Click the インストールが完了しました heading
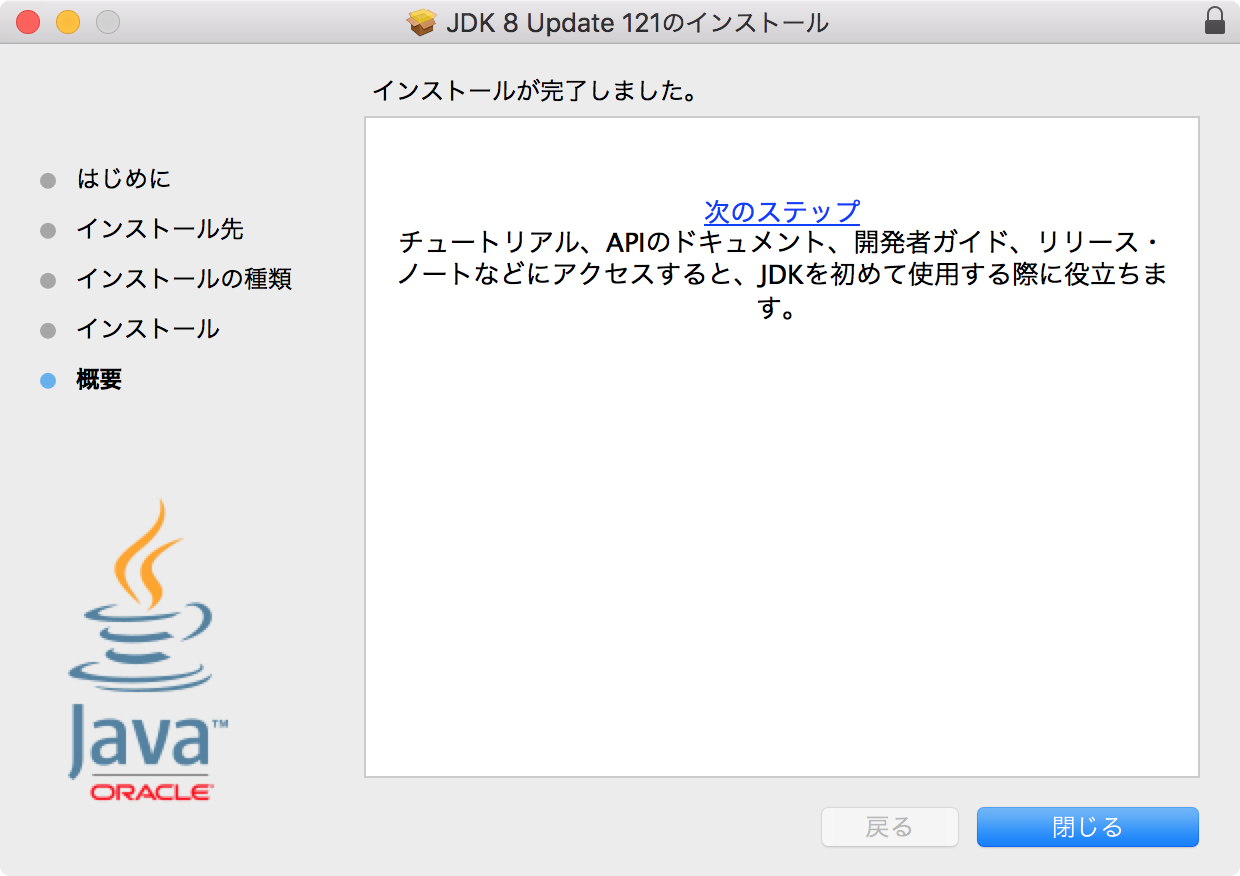1240x876 pixels. click(534, 91)
